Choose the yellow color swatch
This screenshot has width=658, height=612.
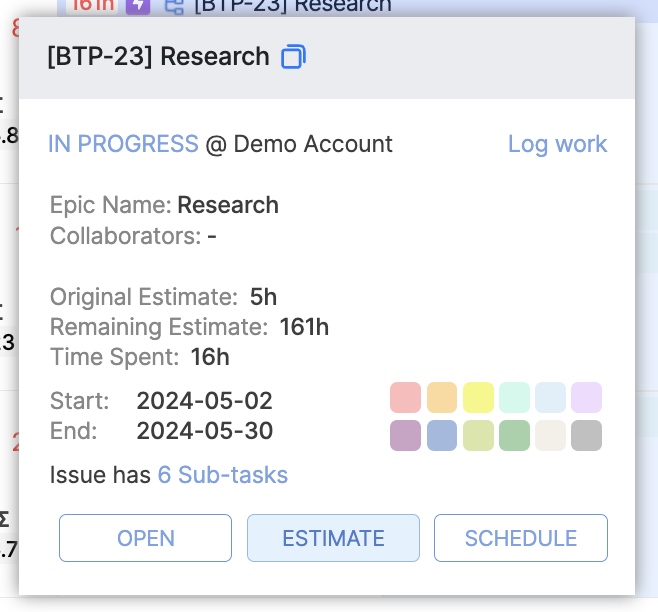coord(478,397)
